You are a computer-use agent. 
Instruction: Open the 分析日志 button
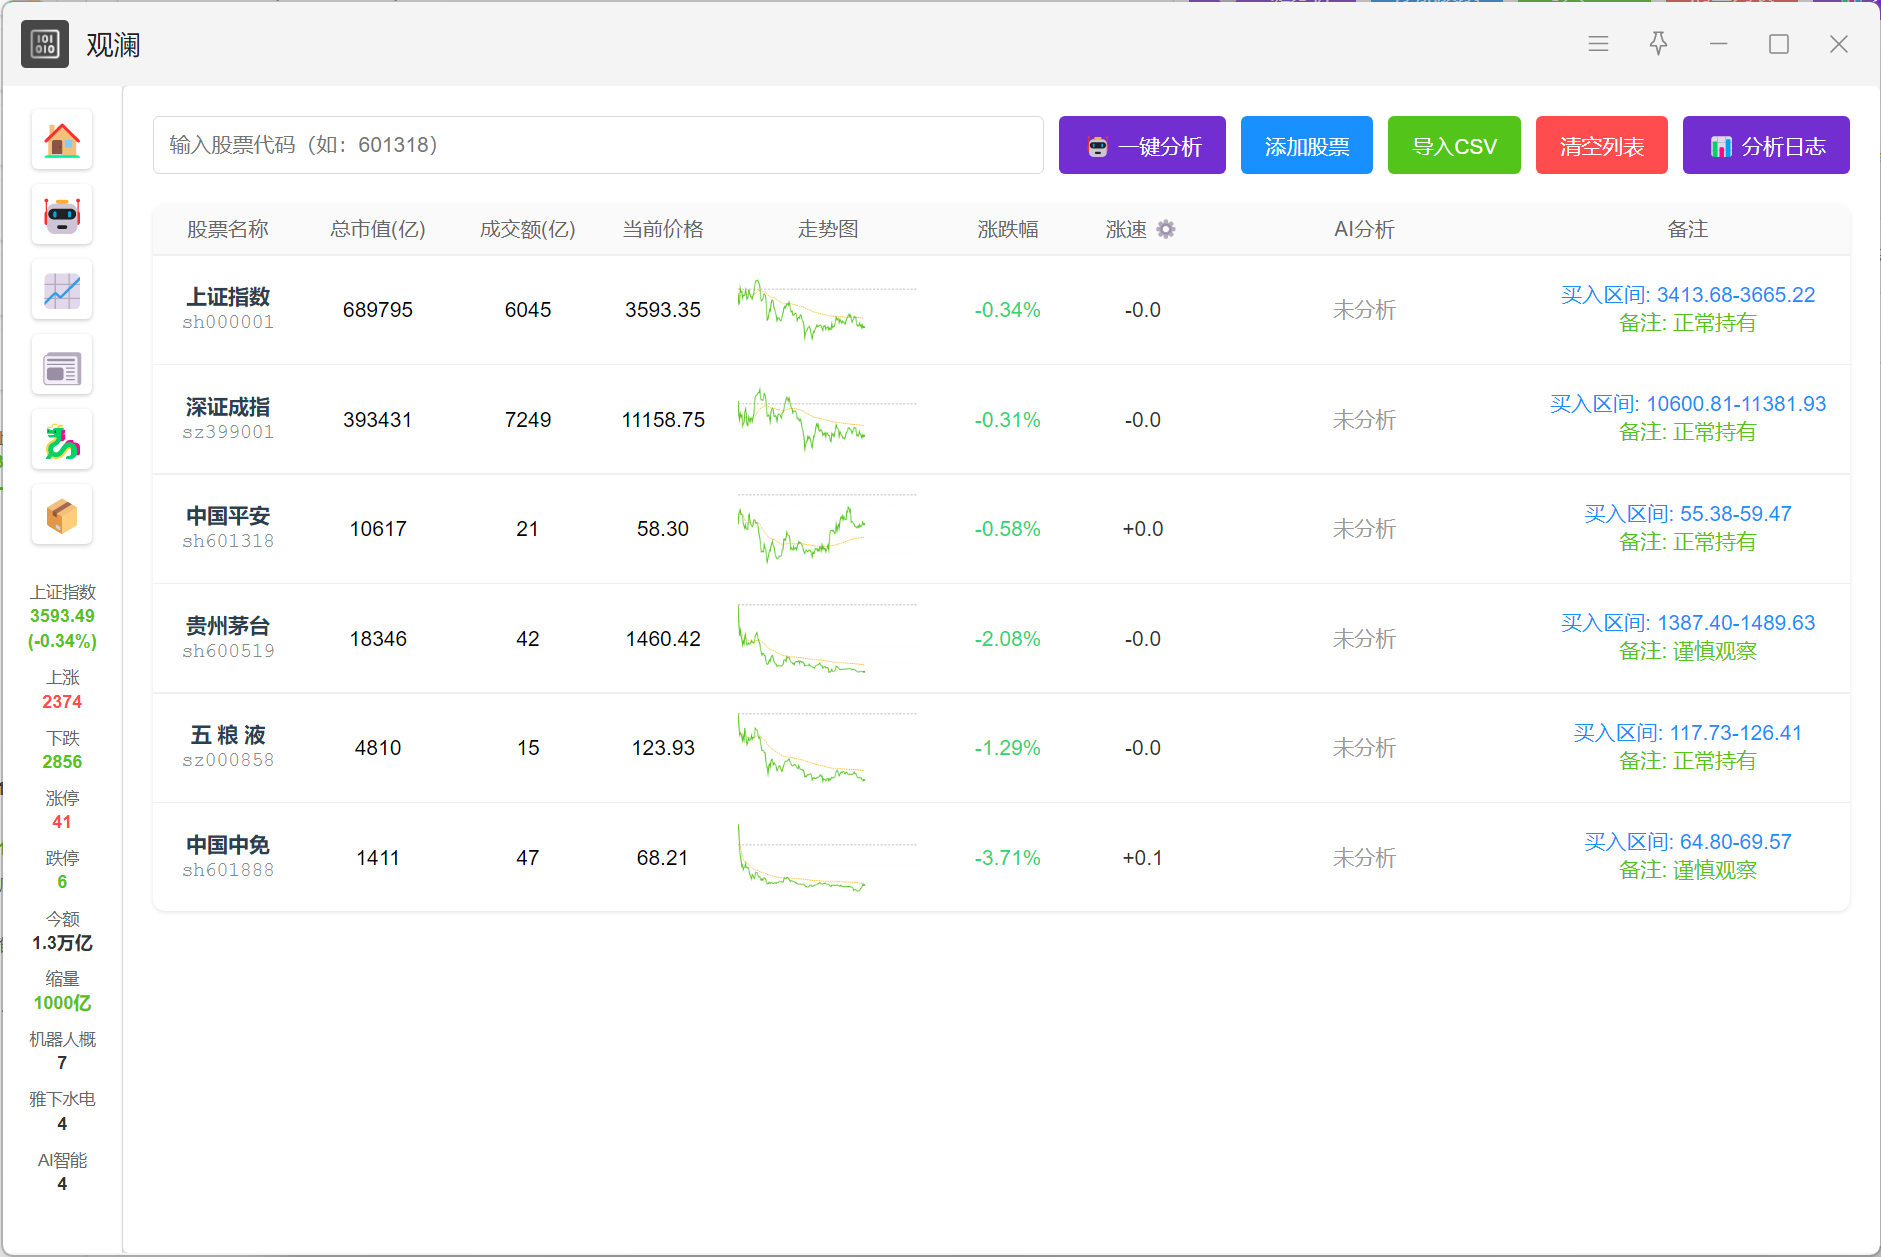tap(1766, 145)
